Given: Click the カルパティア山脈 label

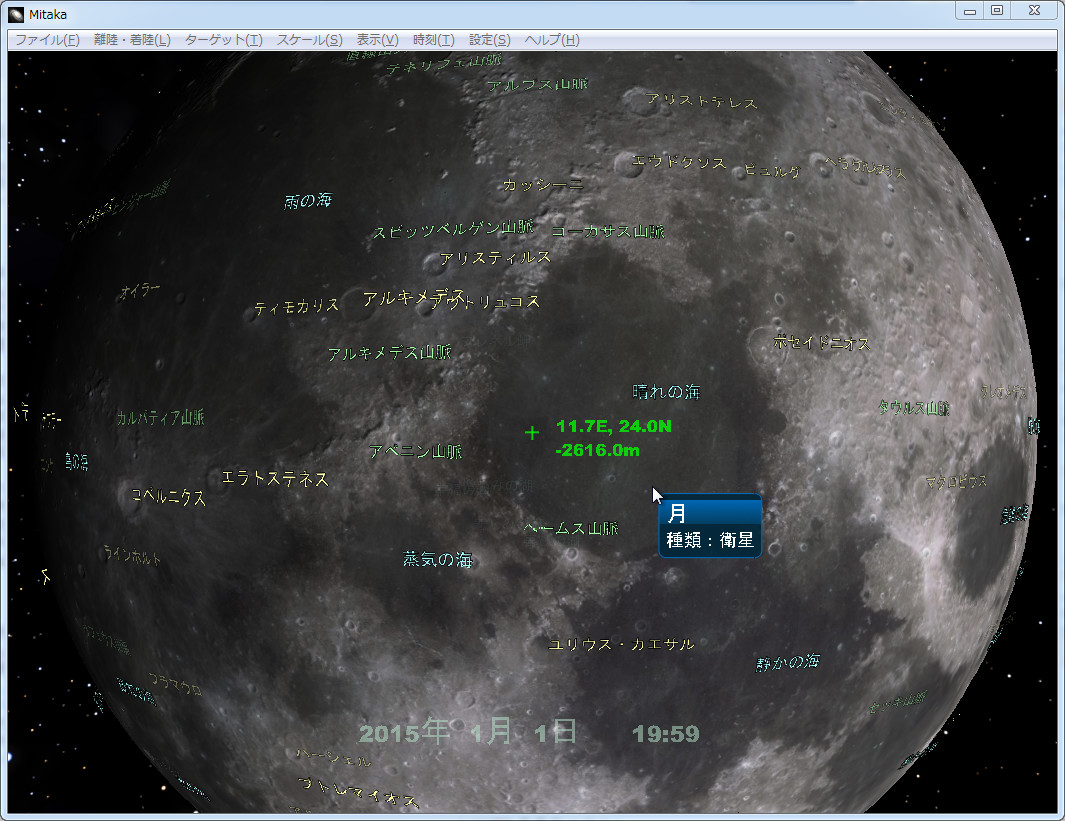Looking at the screenshot, I should coord(160,417).
